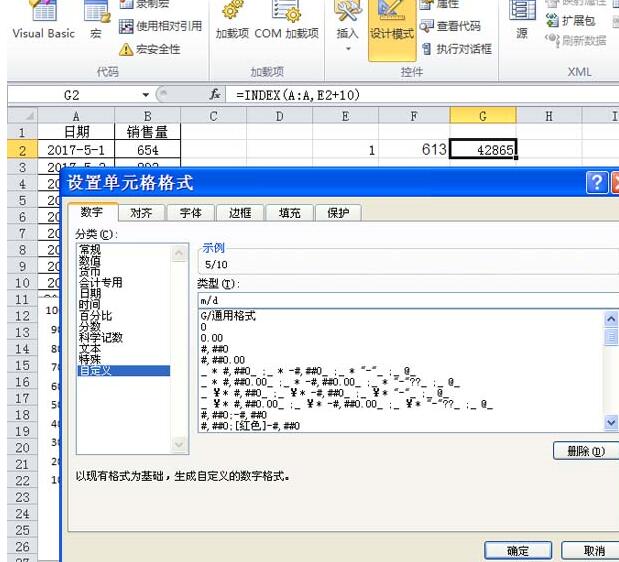The height and width of the screenshot is (562, 619).
Task: Select column F header
Action: pos(414,116)
